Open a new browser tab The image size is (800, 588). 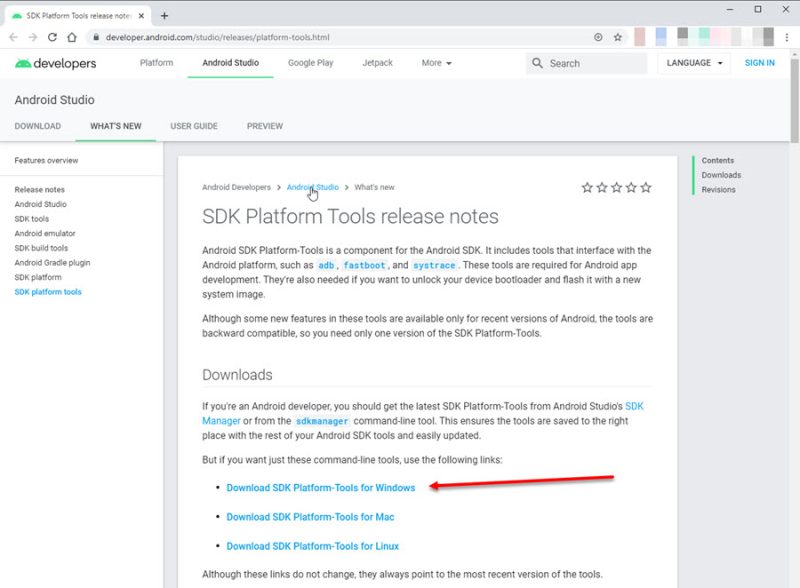(x=164, y=15)
